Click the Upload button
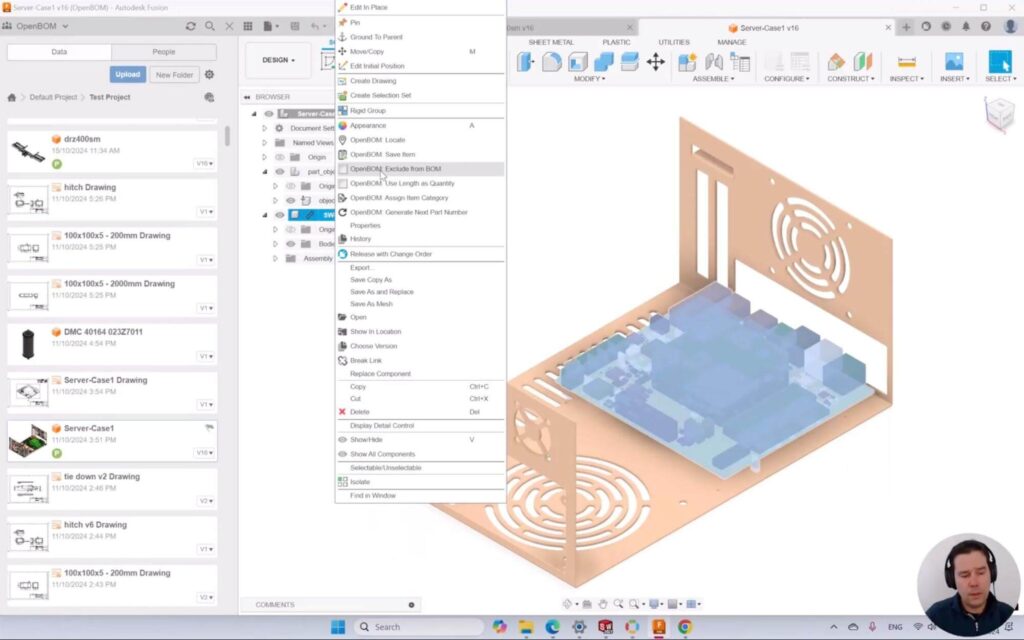The width and height of the screenshot is (1024, 640). point(127,74)
